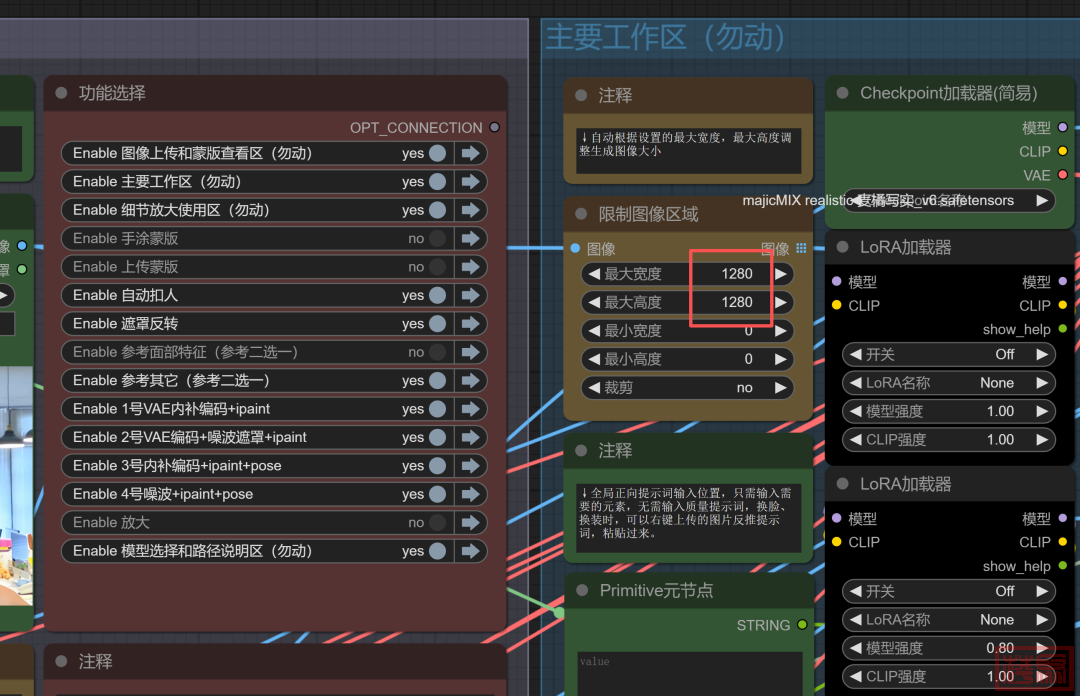Click the collapse dot on 限制图像区域 node
Image resolution: width=1080 pixels, height=696 pixels.
581,215
